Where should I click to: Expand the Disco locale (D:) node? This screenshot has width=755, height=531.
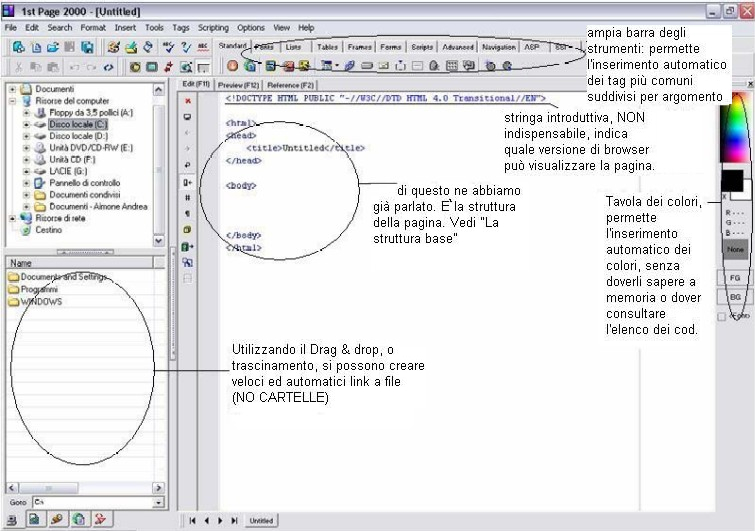[x=26, y=136]
